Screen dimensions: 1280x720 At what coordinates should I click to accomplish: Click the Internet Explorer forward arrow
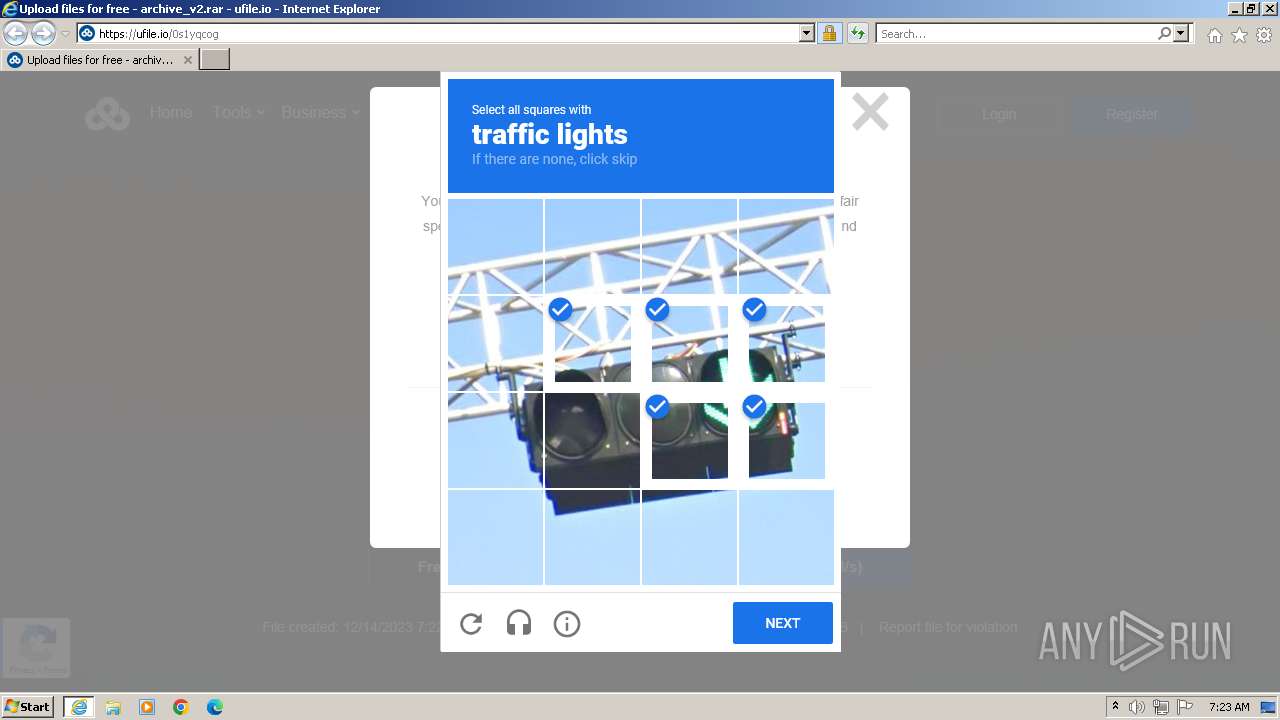click(x=43, y=34)
